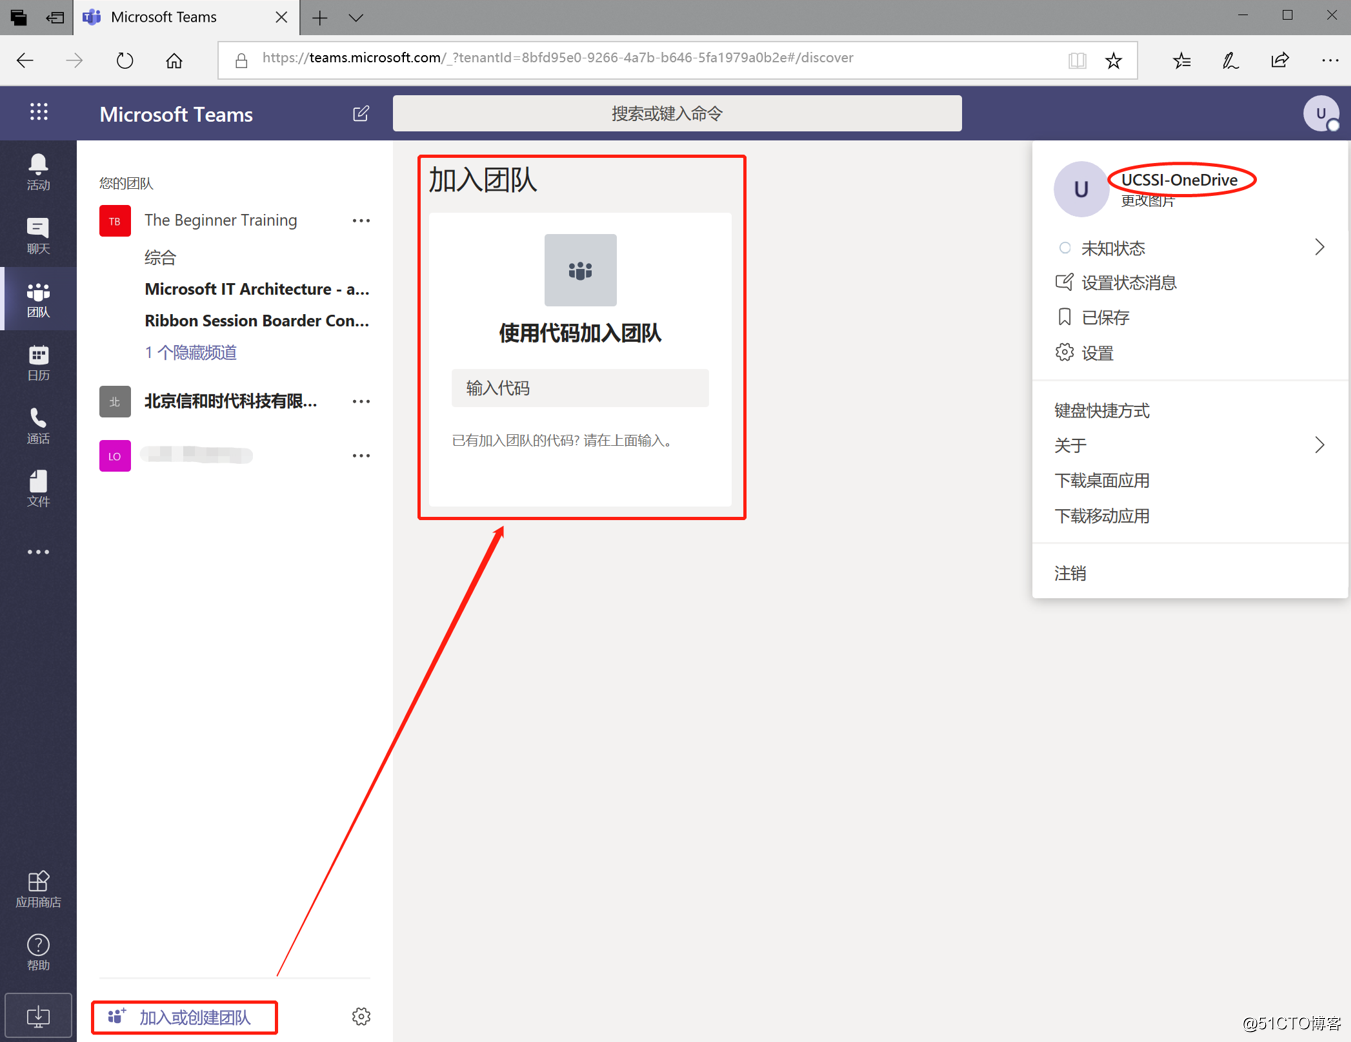Click the set aside tabs icon
1351x1042 pixels.
(x=55, y=18)
